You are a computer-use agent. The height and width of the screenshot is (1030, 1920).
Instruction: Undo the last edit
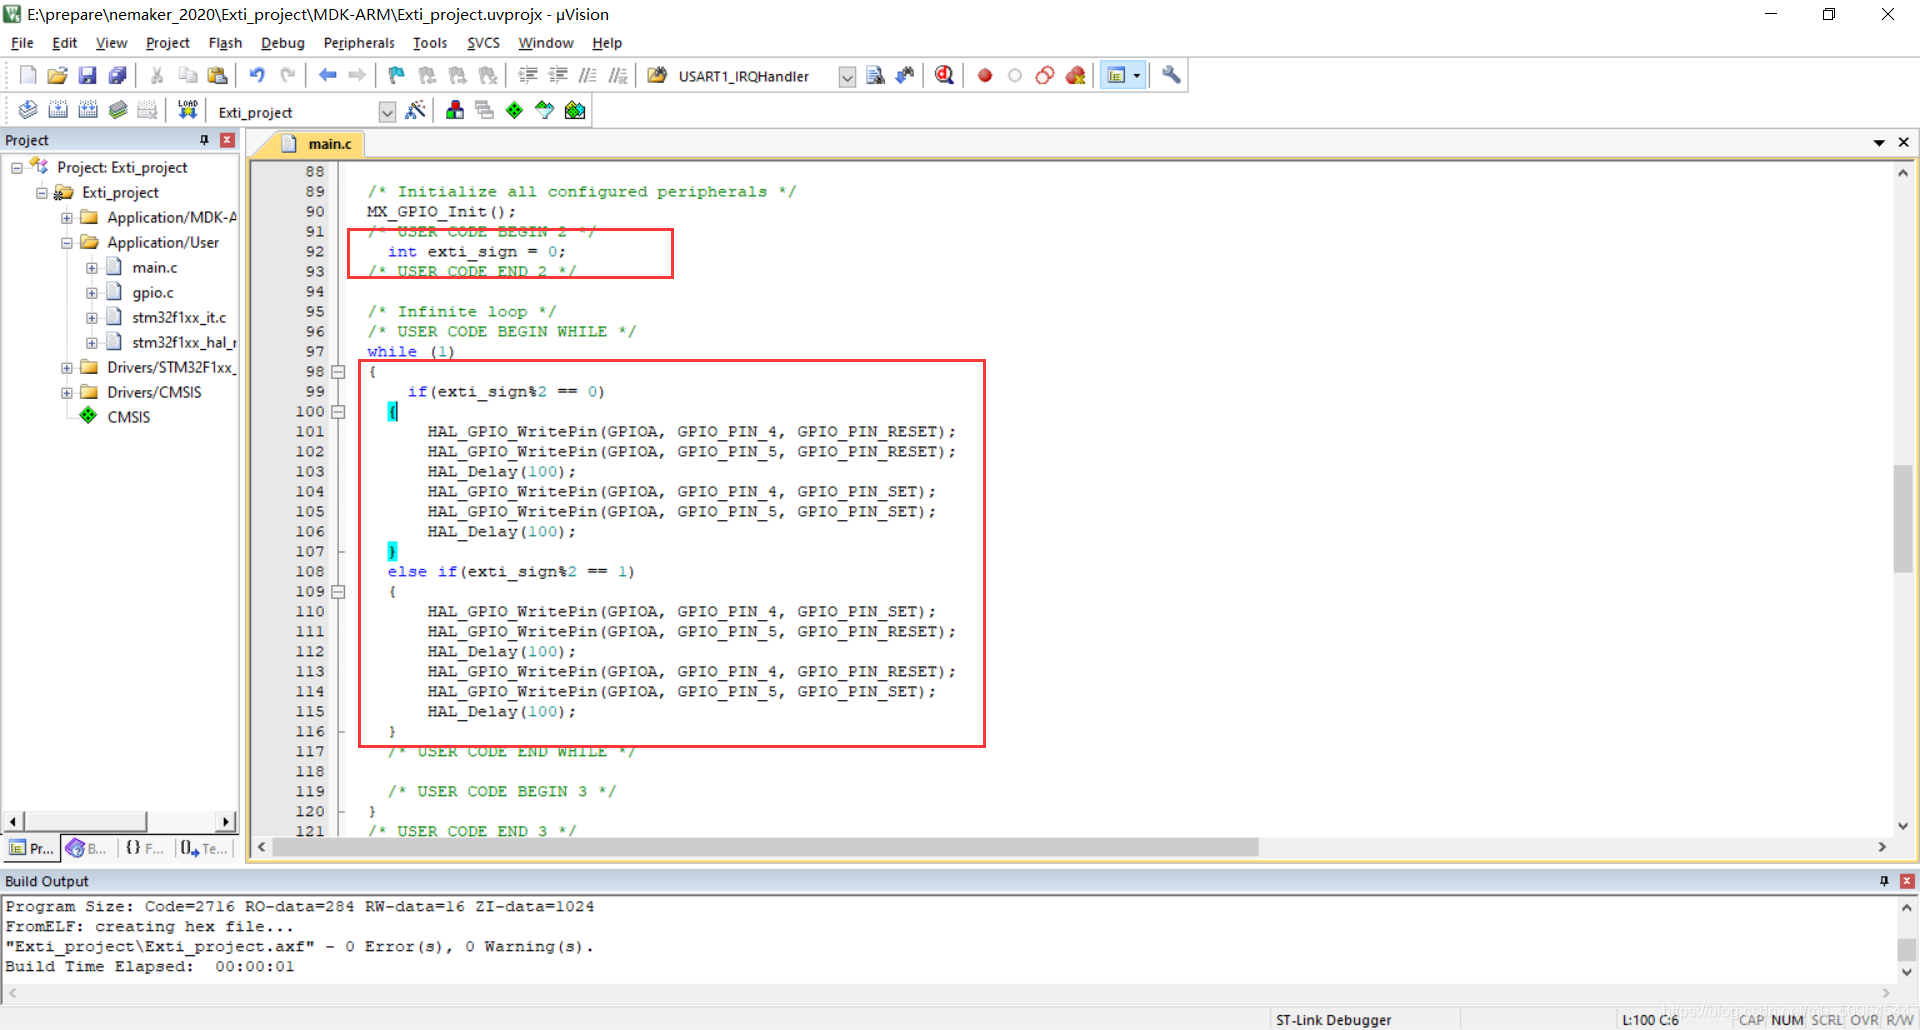(x=257, y=75)
